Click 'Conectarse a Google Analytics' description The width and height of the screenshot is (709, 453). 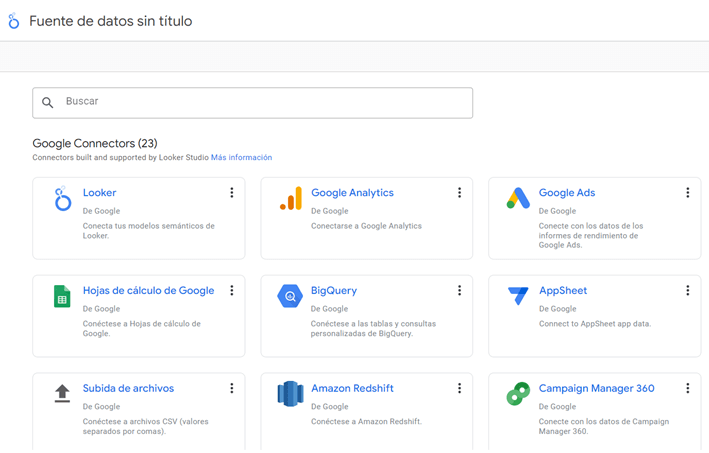[366, 226]
